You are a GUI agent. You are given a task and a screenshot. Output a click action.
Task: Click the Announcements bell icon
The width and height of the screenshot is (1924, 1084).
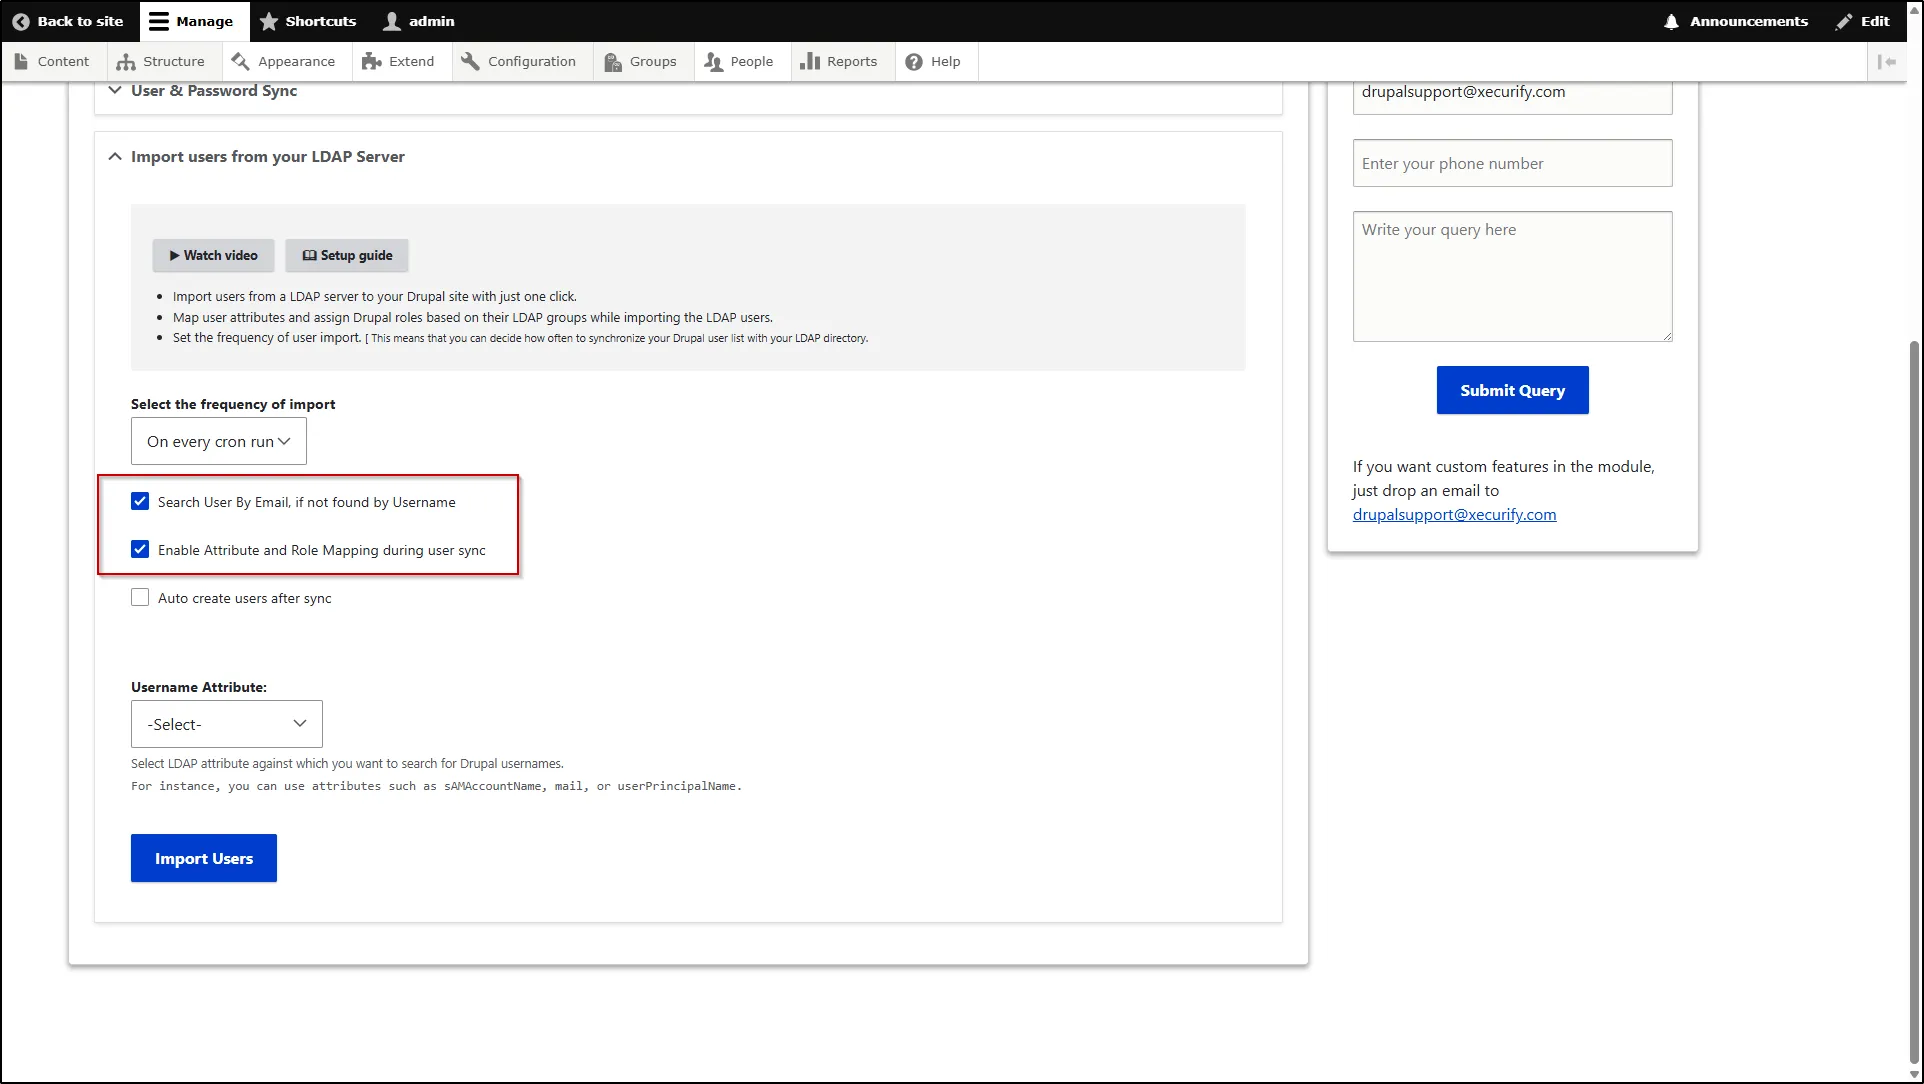1670,20
